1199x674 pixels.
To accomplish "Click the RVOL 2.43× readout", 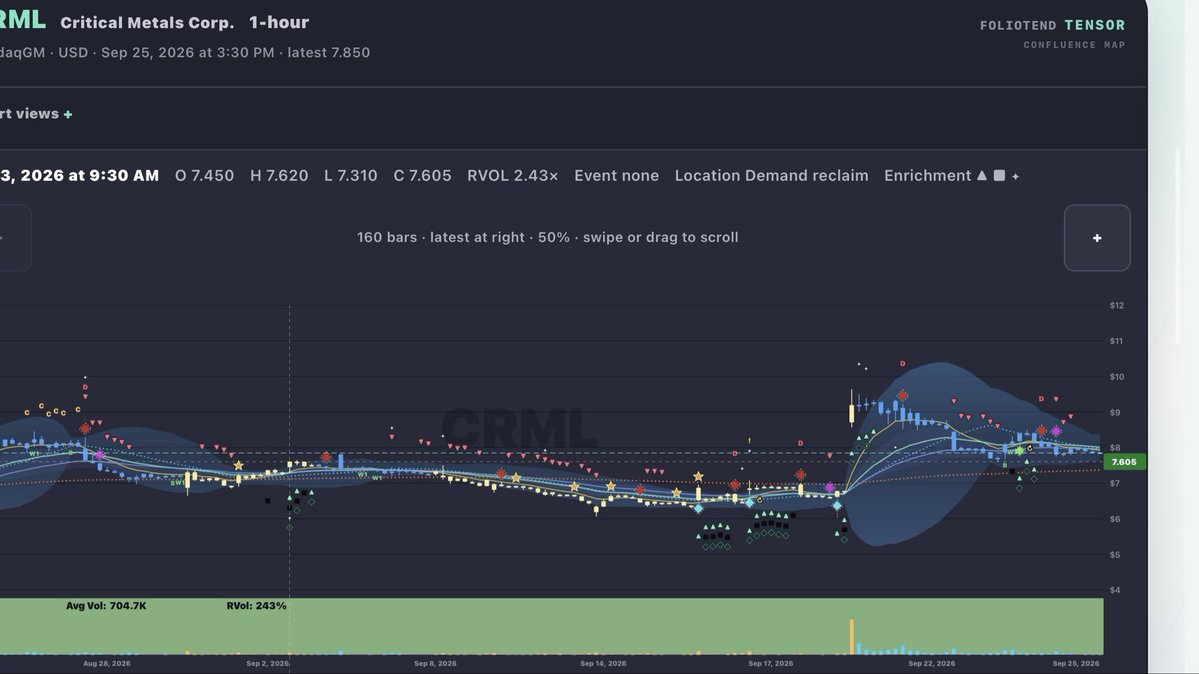I will pos(512,175).
